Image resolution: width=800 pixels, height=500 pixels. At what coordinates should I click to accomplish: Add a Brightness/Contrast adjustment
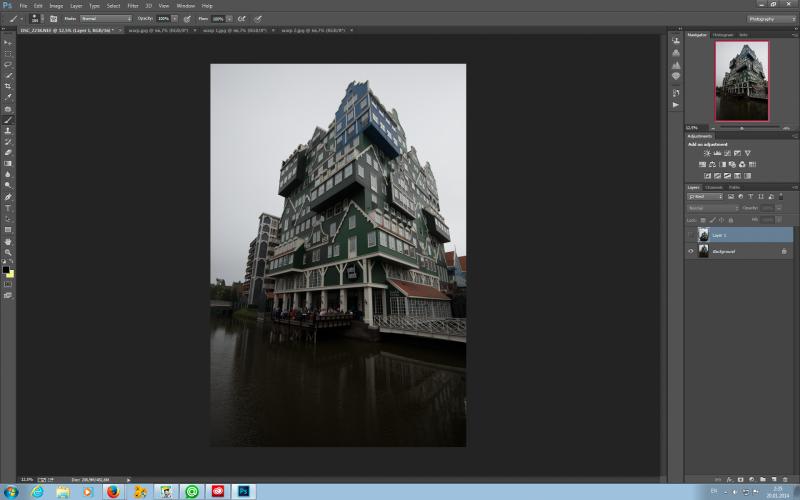click(x=707, y=153)
